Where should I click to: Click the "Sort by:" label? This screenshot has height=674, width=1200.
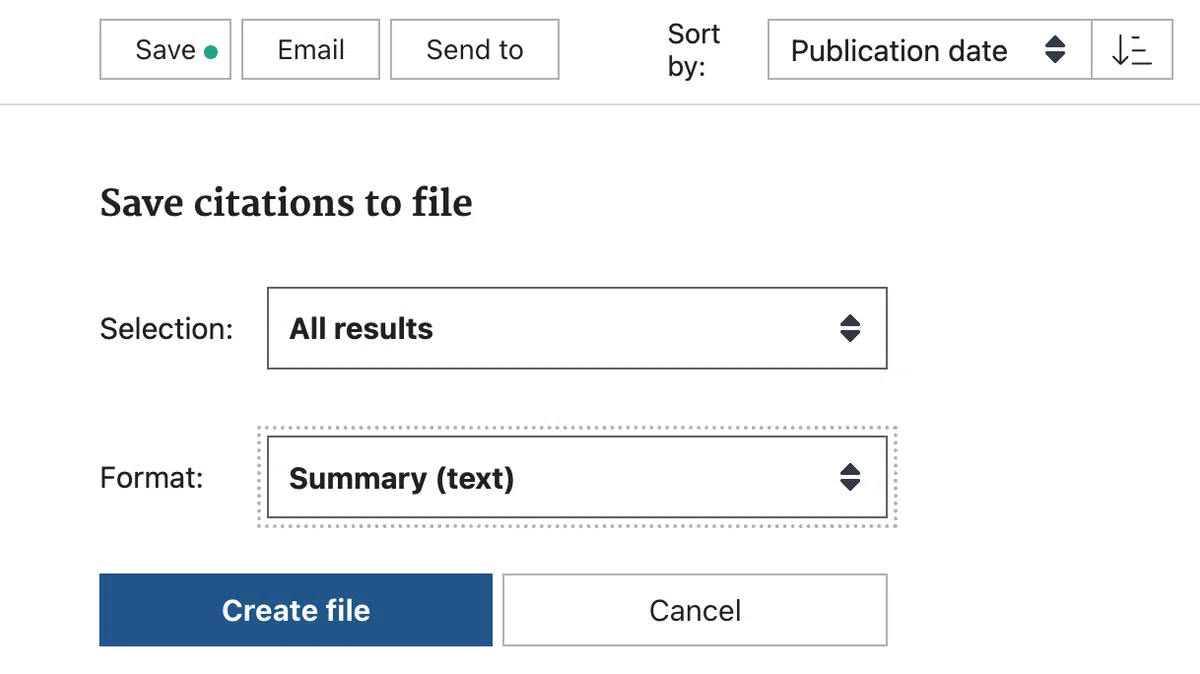(693, 50)
